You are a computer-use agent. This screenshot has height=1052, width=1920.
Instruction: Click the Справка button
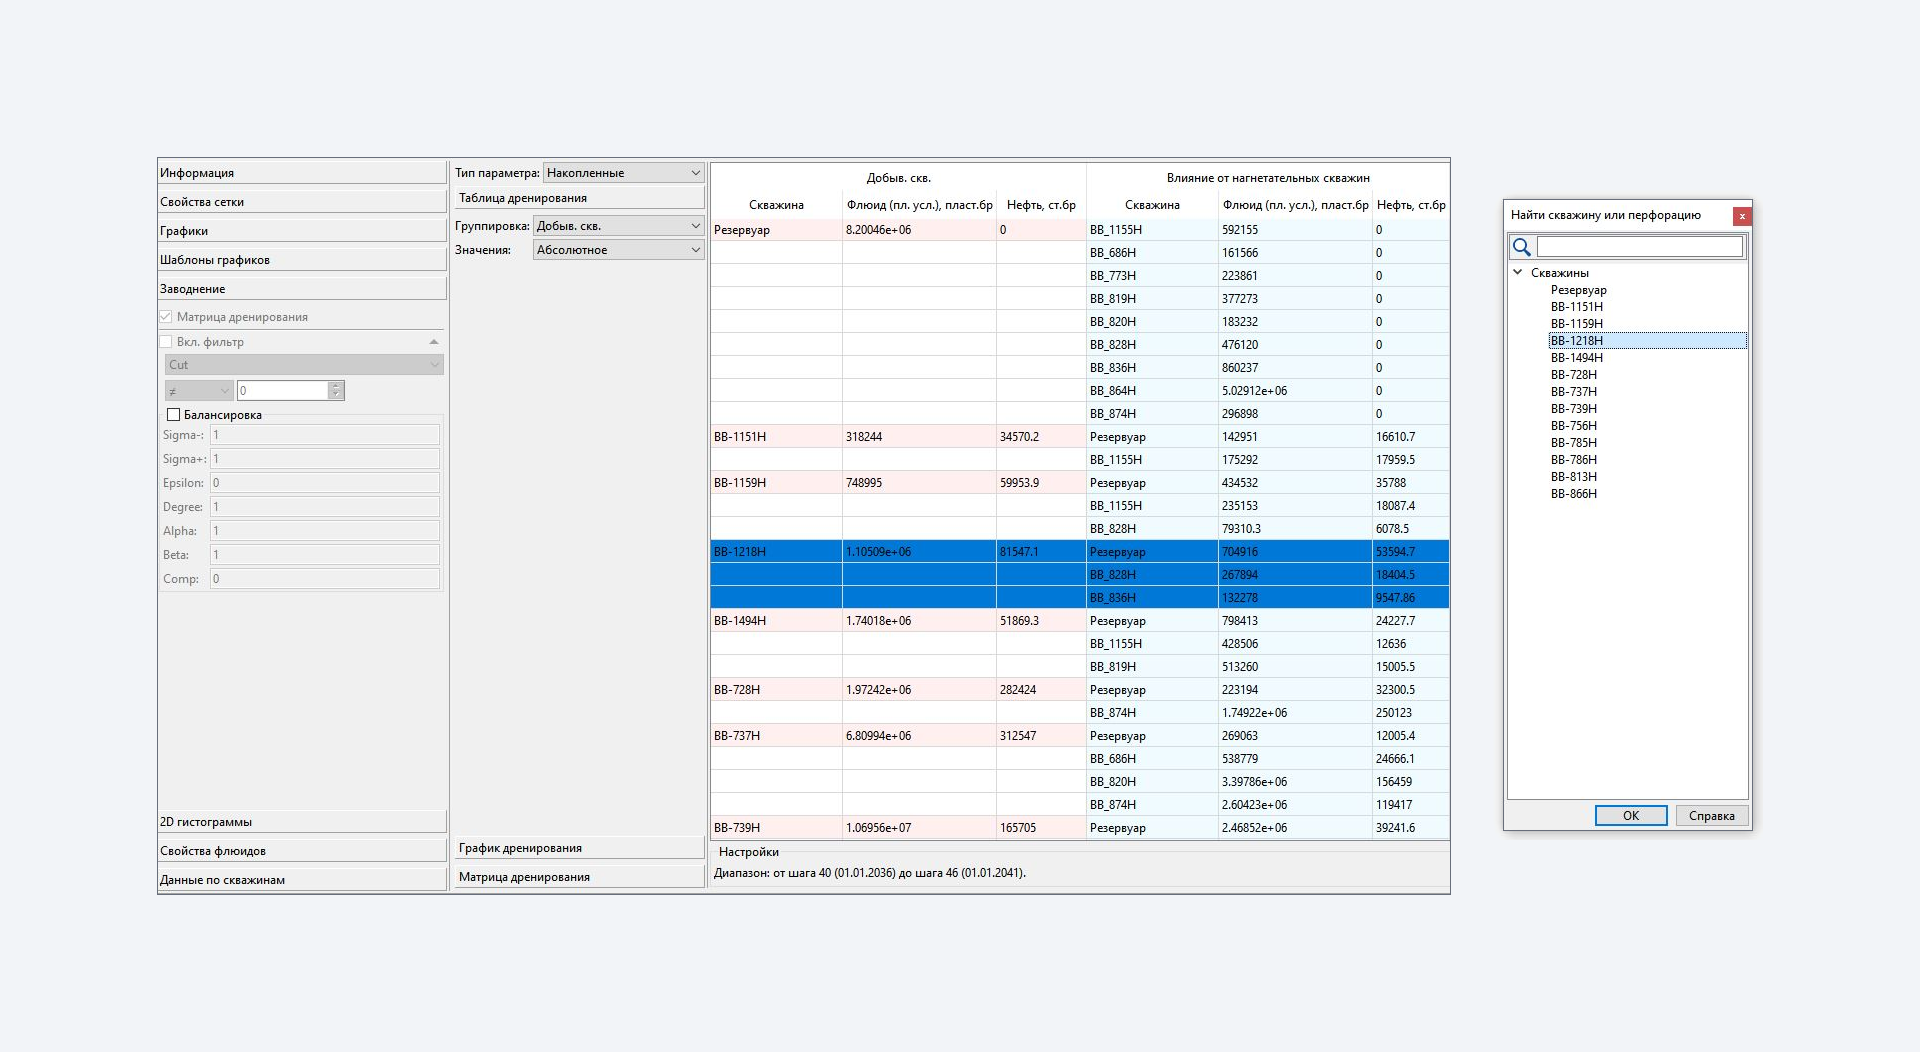[1712, 816]
